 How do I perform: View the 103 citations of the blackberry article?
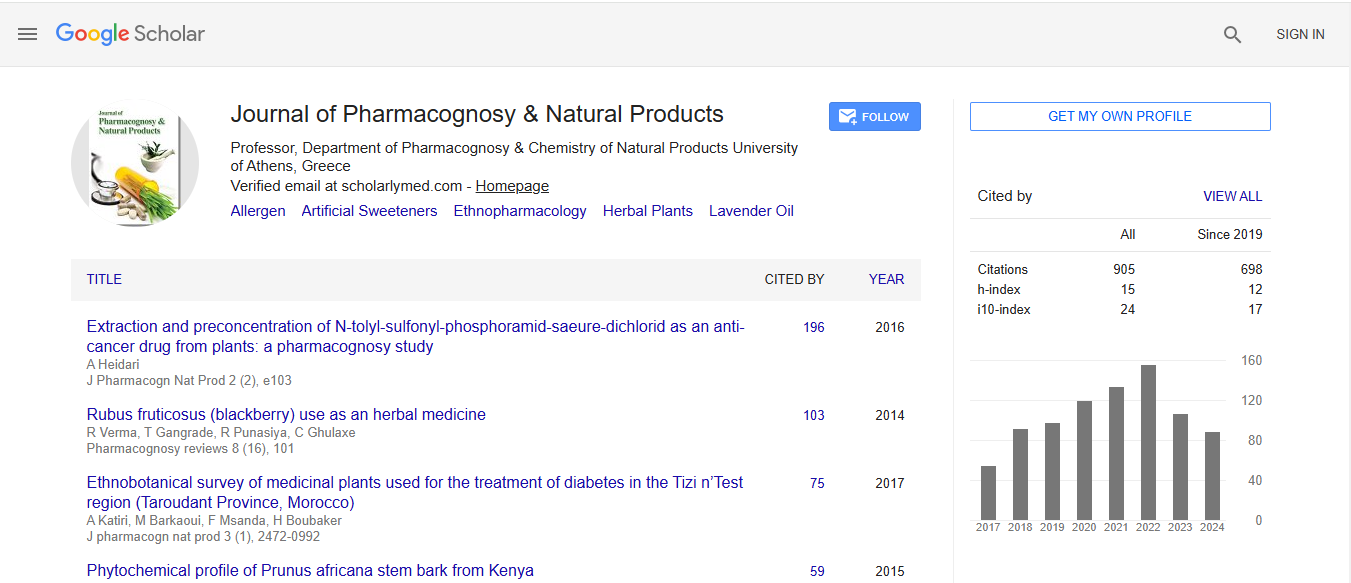(x=814, y=415)
